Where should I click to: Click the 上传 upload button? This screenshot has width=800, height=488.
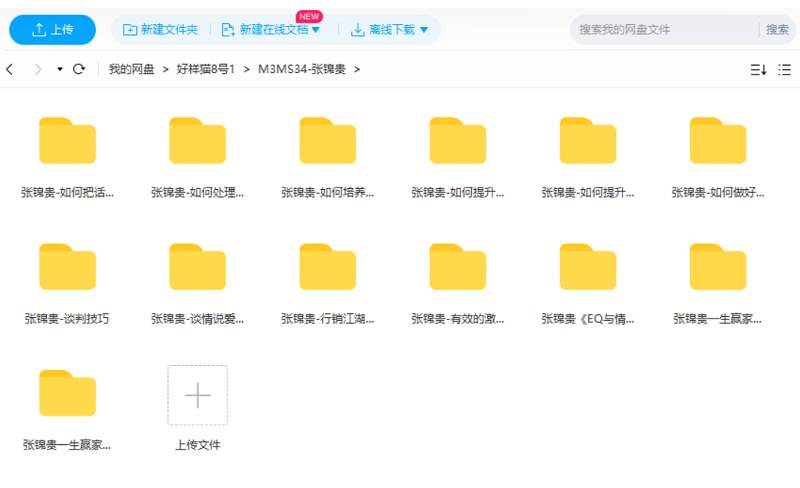(x=52, y=30)
